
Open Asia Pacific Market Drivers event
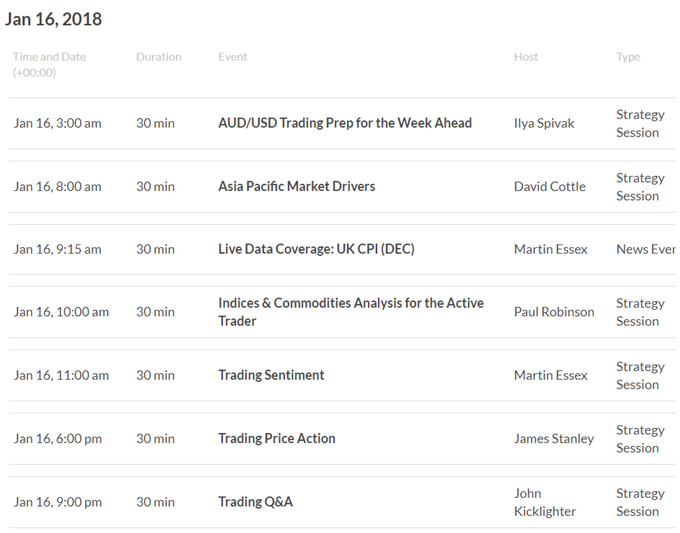[297, 186]
